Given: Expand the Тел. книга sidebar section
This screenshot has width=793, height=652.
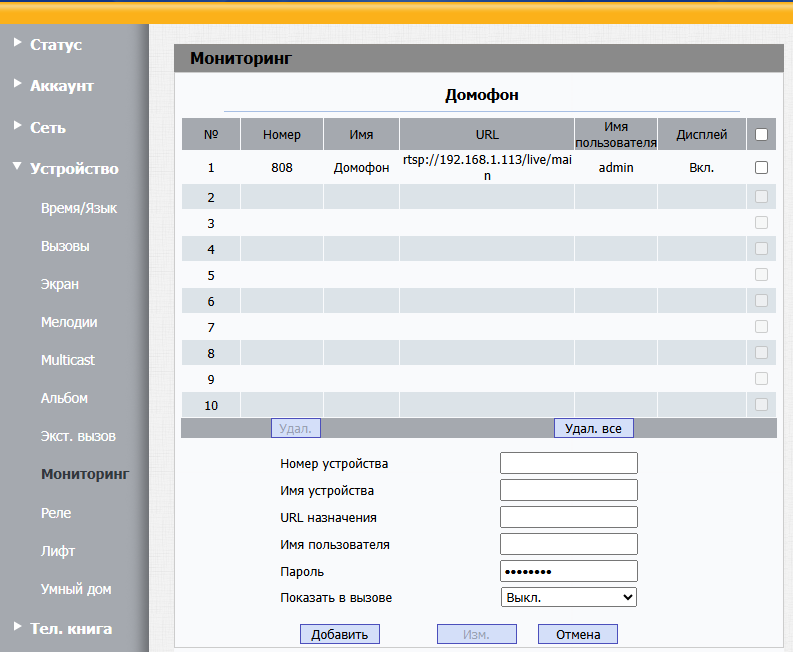Looking at the screenshot, I should point(70,628).
